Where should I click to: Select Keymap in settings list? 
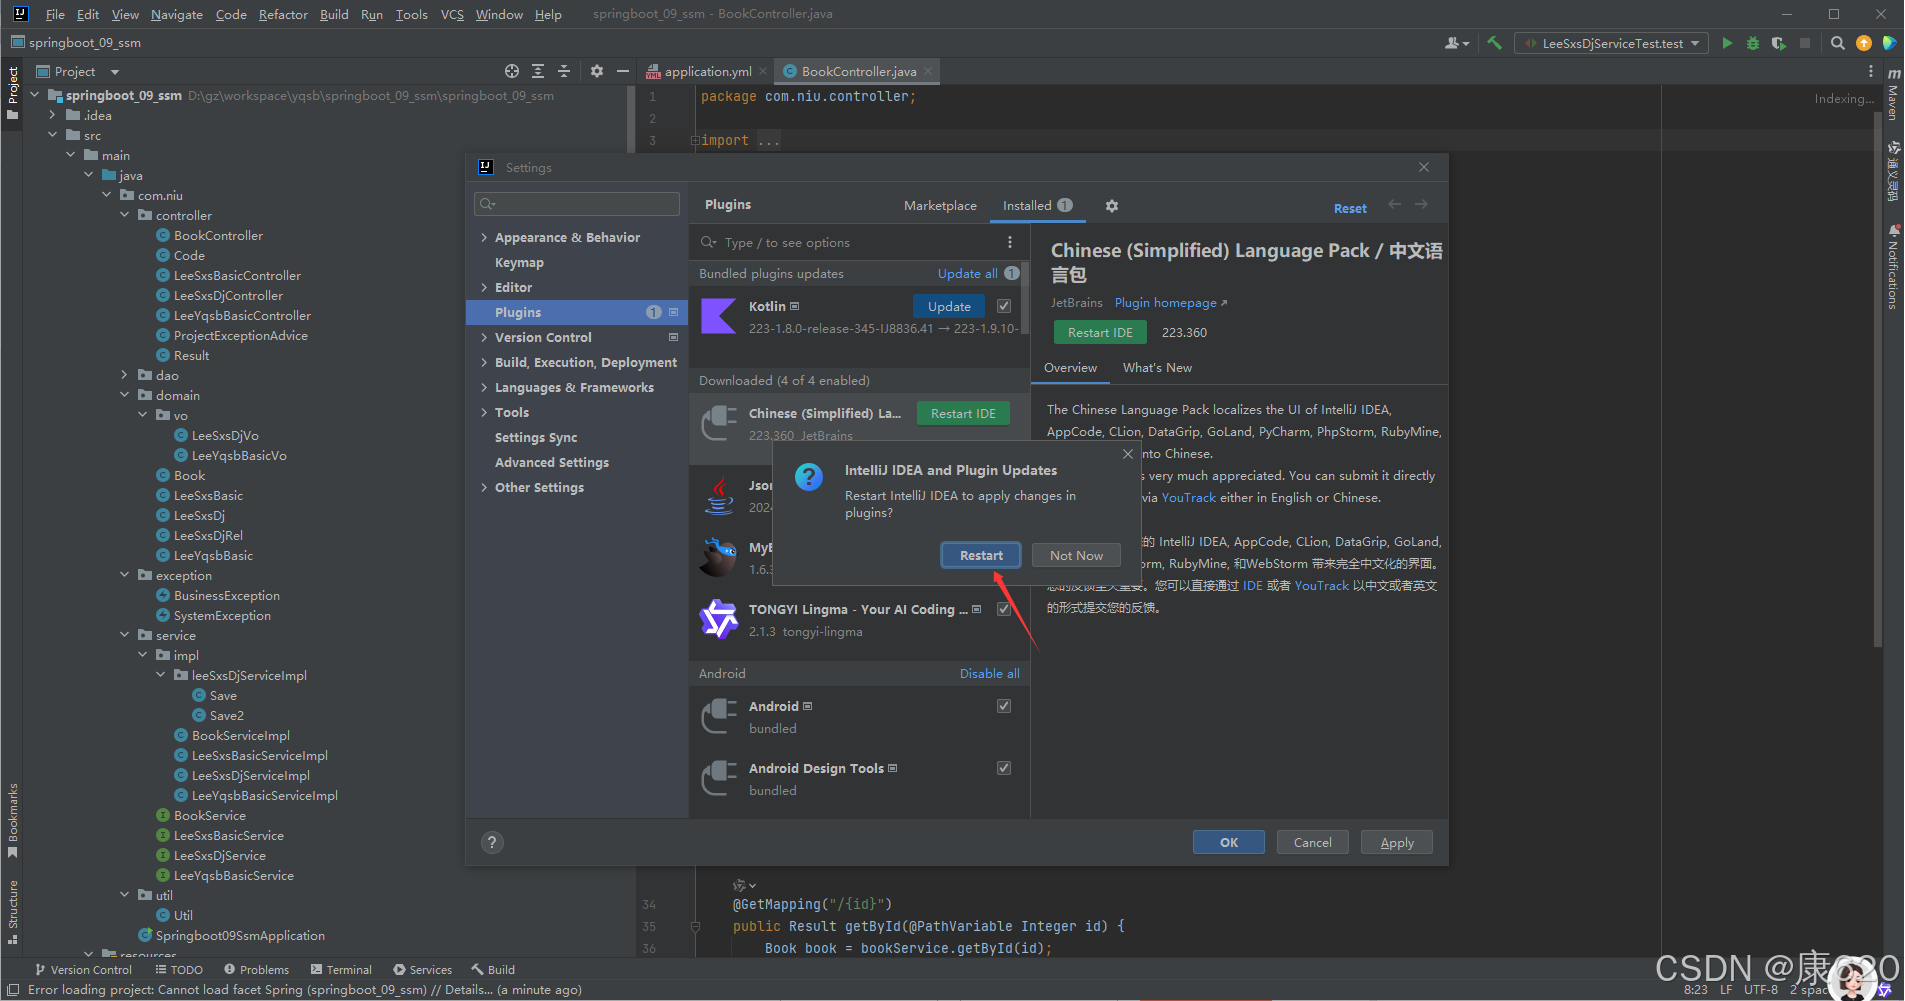pos(519,262)
